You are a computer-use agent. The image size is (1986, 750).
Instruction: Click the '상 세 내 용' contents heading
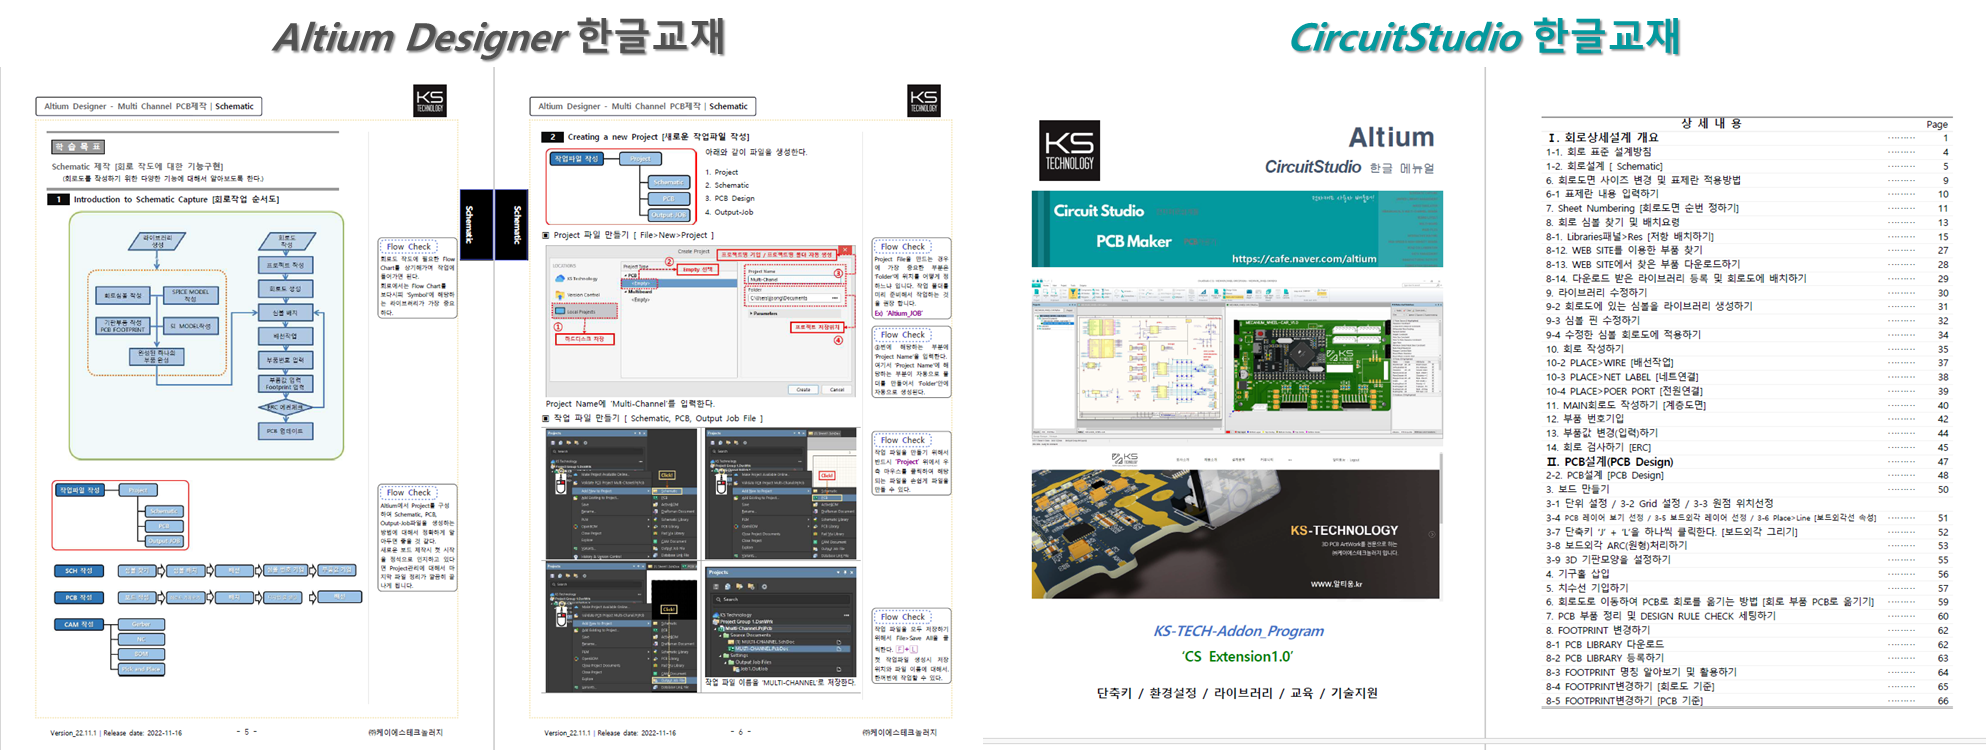click(1711, 123)
